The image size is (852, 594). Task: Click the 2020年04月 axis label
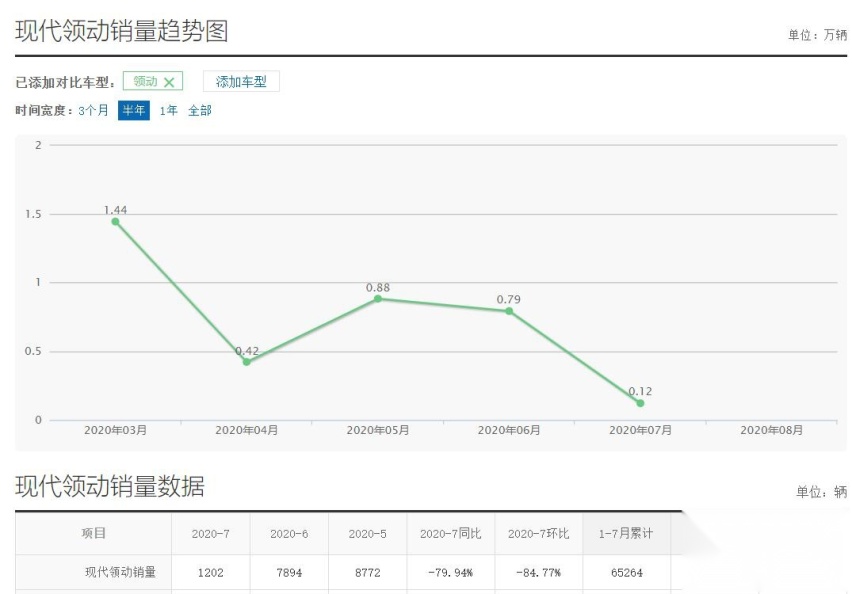pos(247,430)
